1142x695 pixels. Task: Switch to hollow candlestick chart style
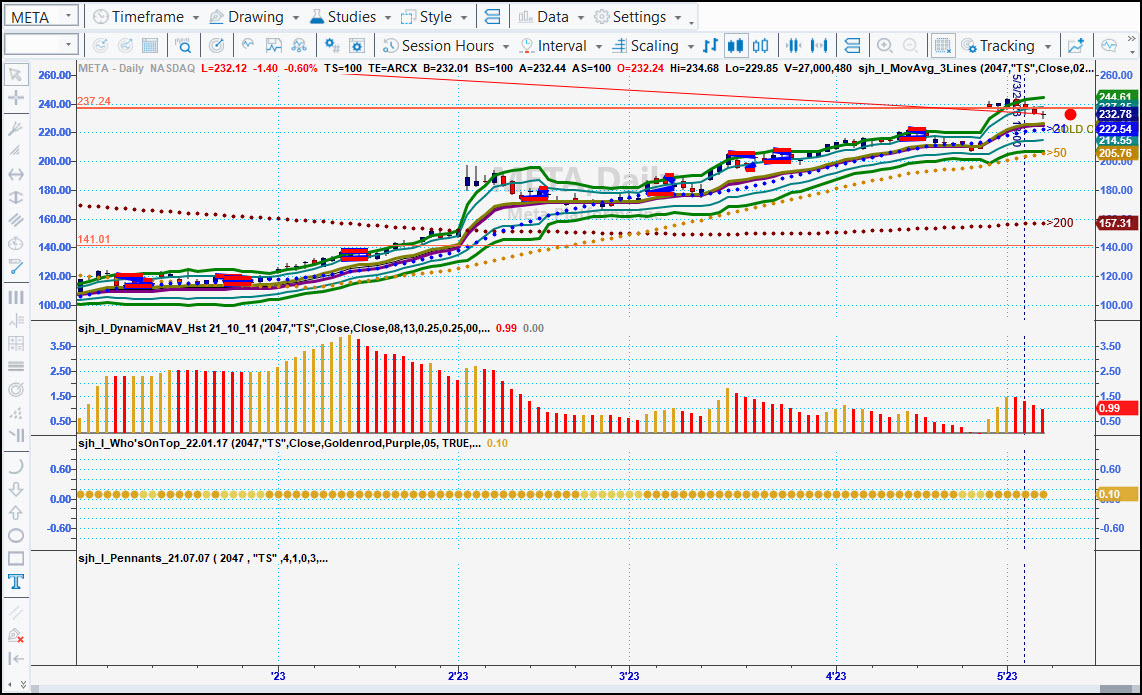pyautogui.click(x=760, y=46)
